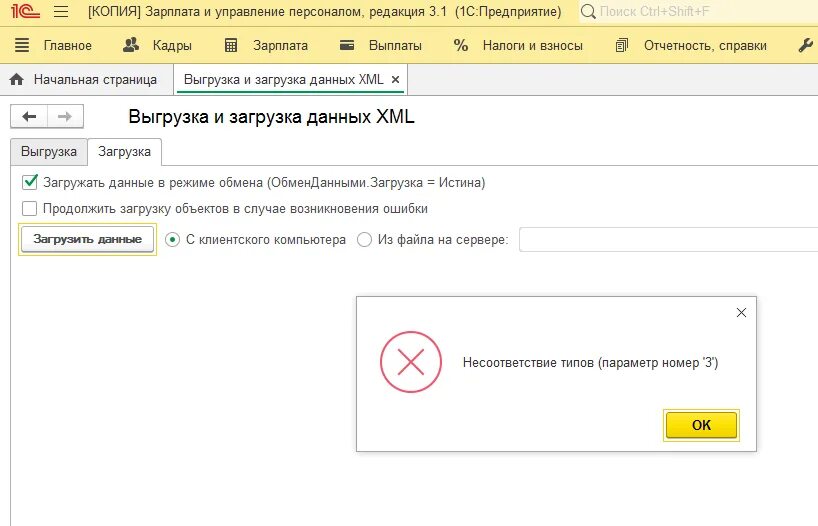Image resolution: width=818 pixels, height=526 pixels.
Task: Confirm the error dialog with OK
Action: coord(701,425)
